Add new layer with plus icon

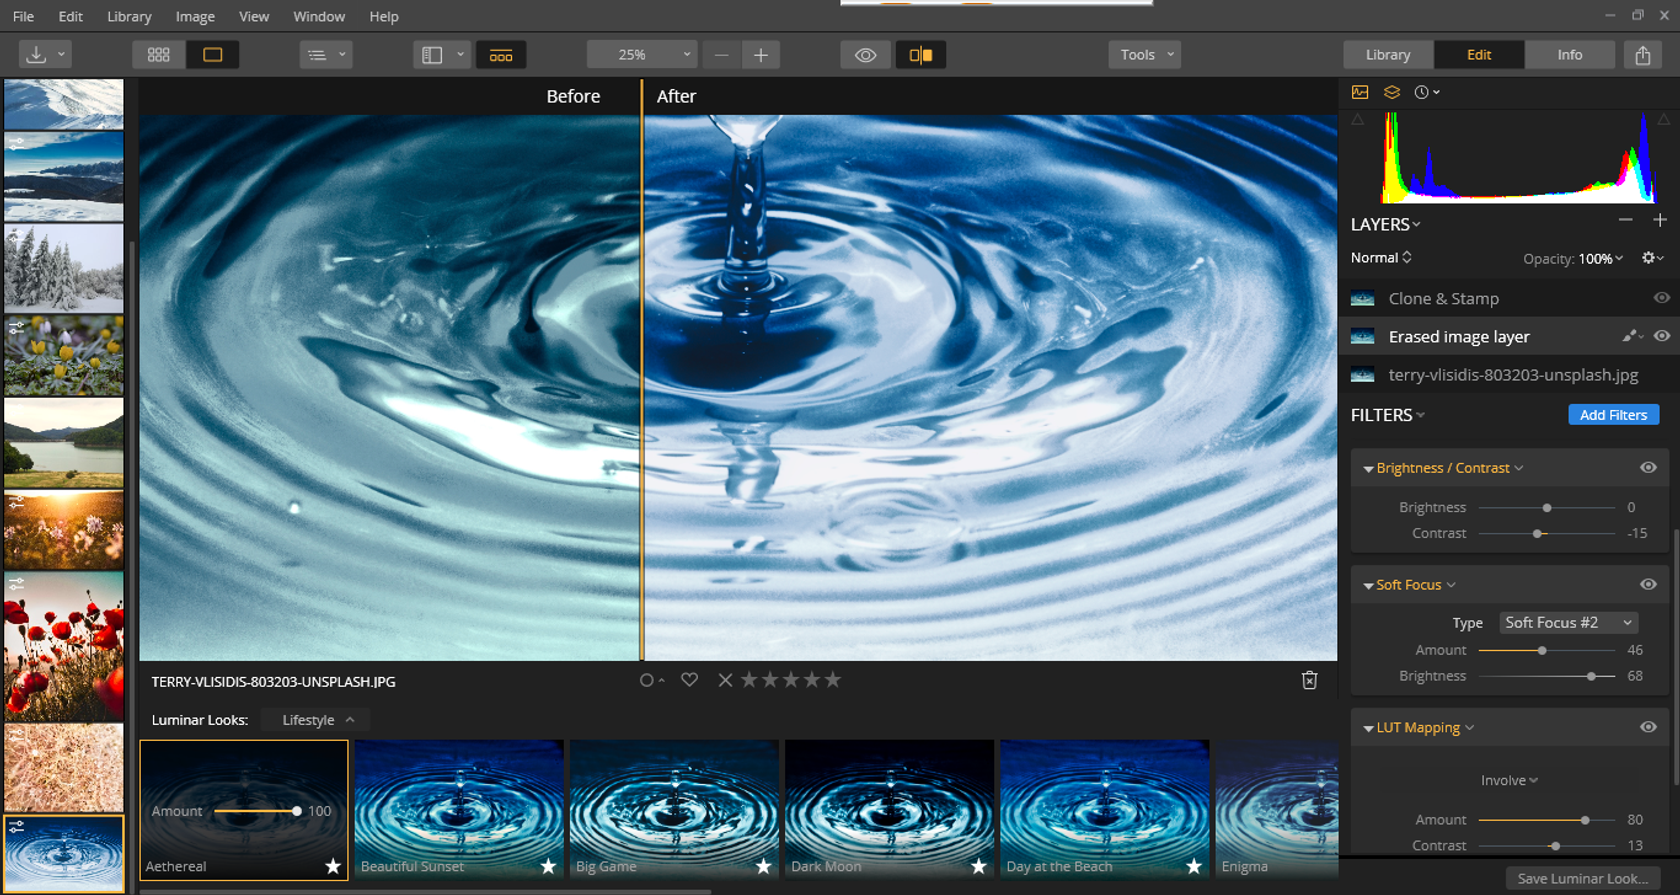[1660, 220]
